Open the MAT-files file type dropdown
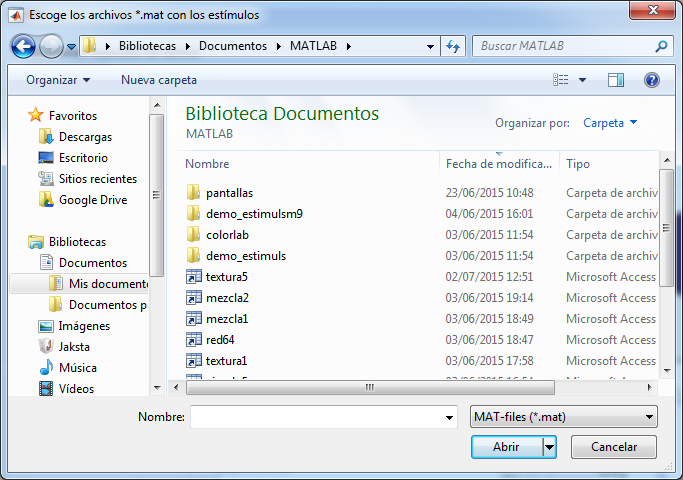 click(563, 416)
